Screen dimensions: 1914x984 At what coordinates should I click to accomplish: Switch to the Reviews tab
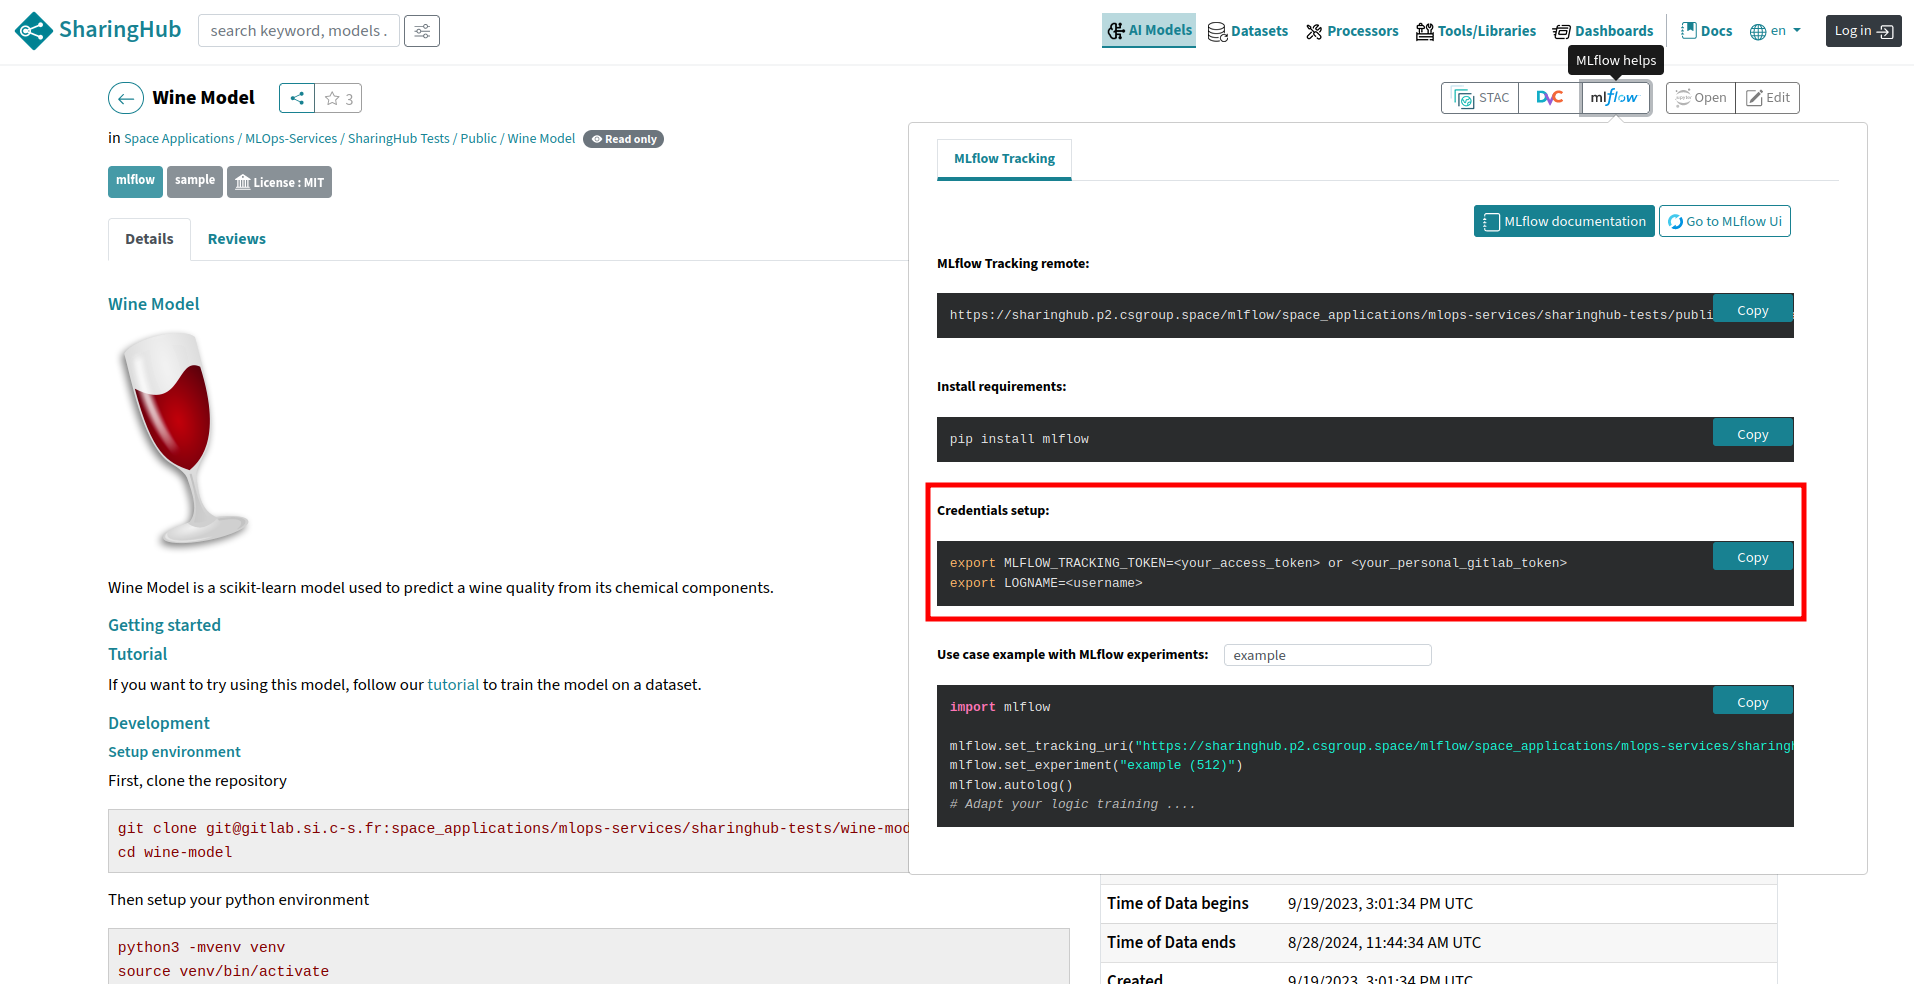pos(237,239)
